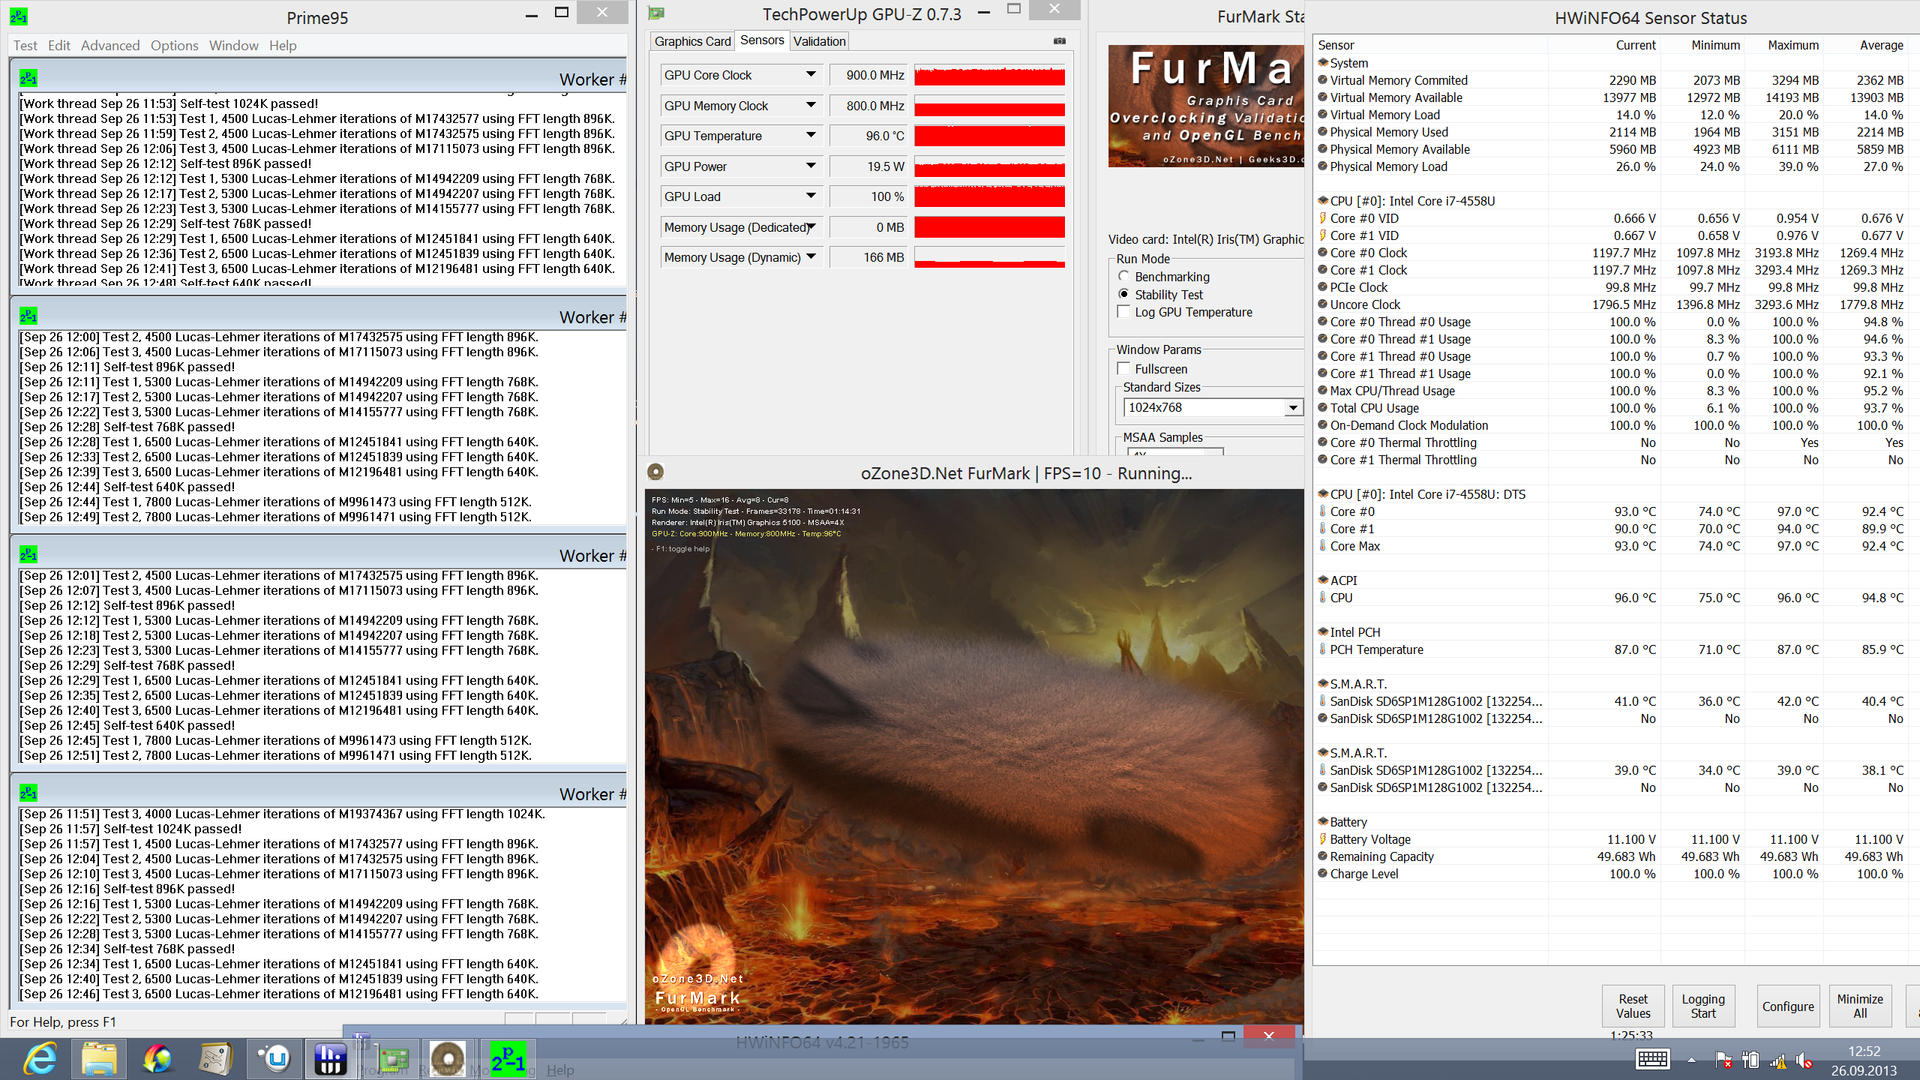This screenshot has height=1080, width=1920.
Task: Switch to Sensors tab in GPU-Z
Action: coord(762,40)
